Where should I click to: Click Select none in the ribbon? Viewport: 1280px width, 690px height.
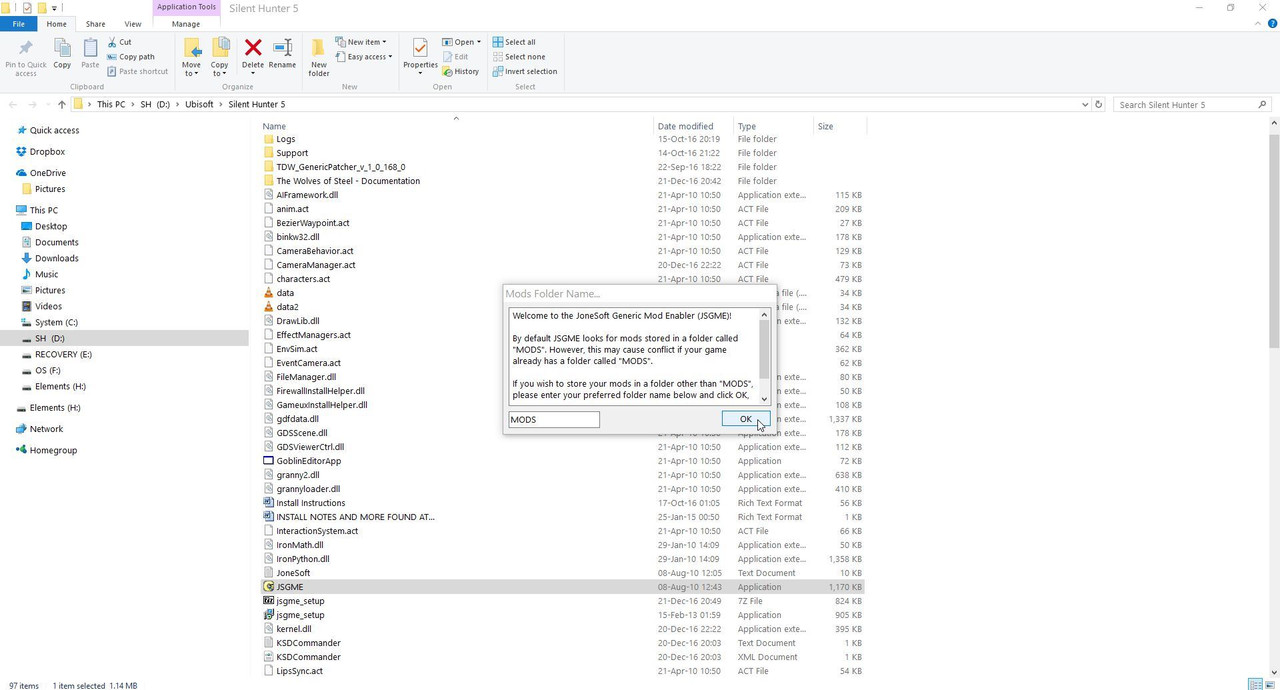(x=518, y=57)
